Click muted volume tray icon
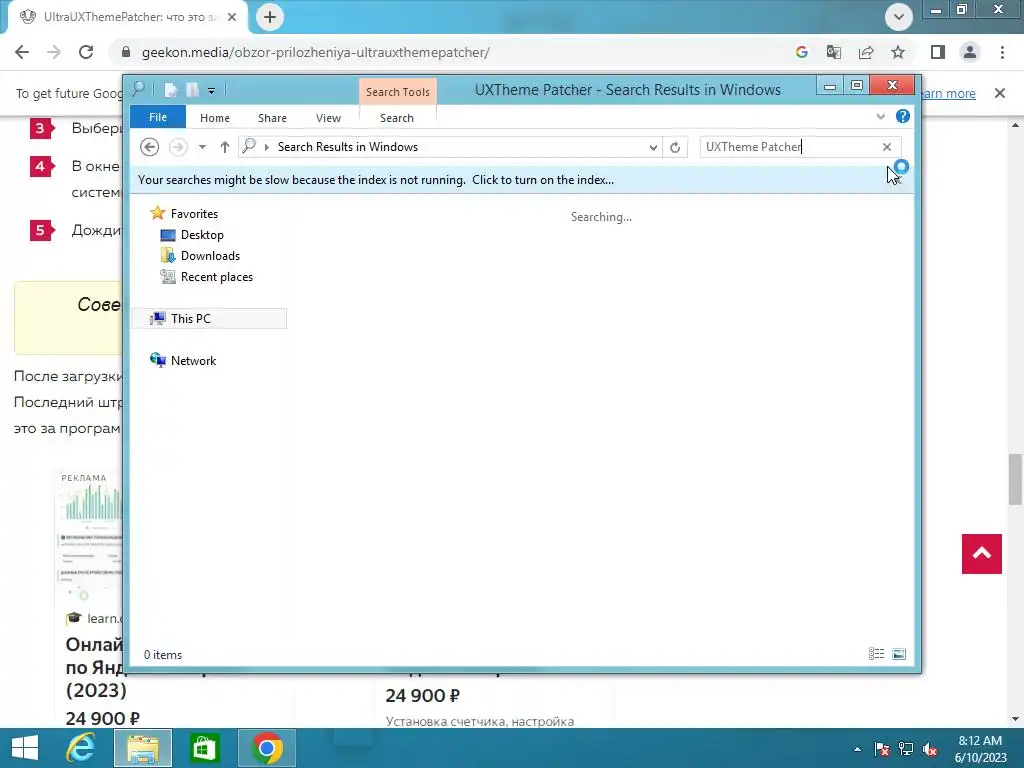This screenshot has width=1024, height=768. coord(930,749)
